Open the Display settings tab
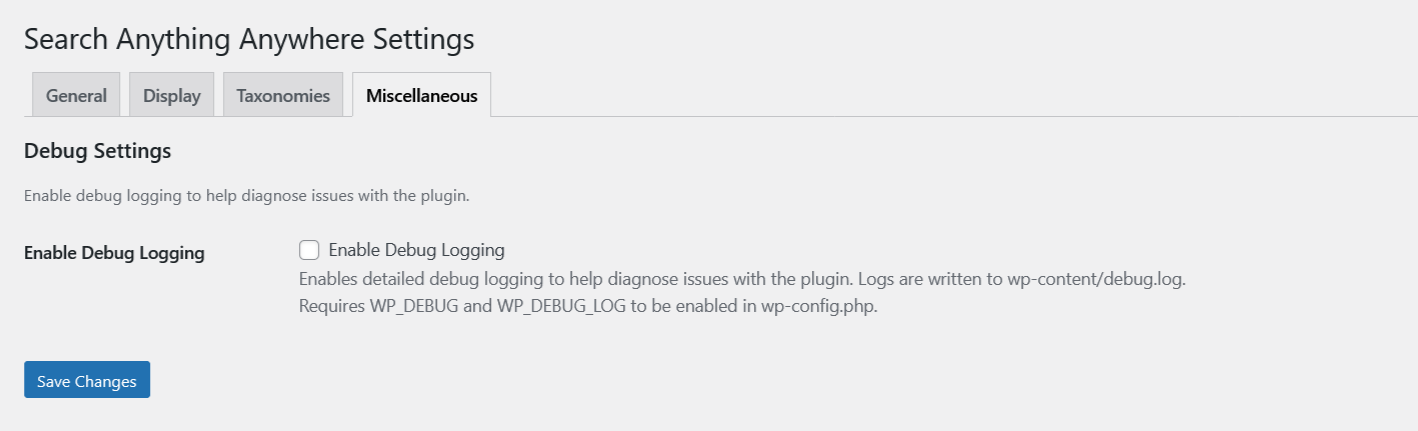This screenshot has height=431, width=1418. (x=172, y=96)
